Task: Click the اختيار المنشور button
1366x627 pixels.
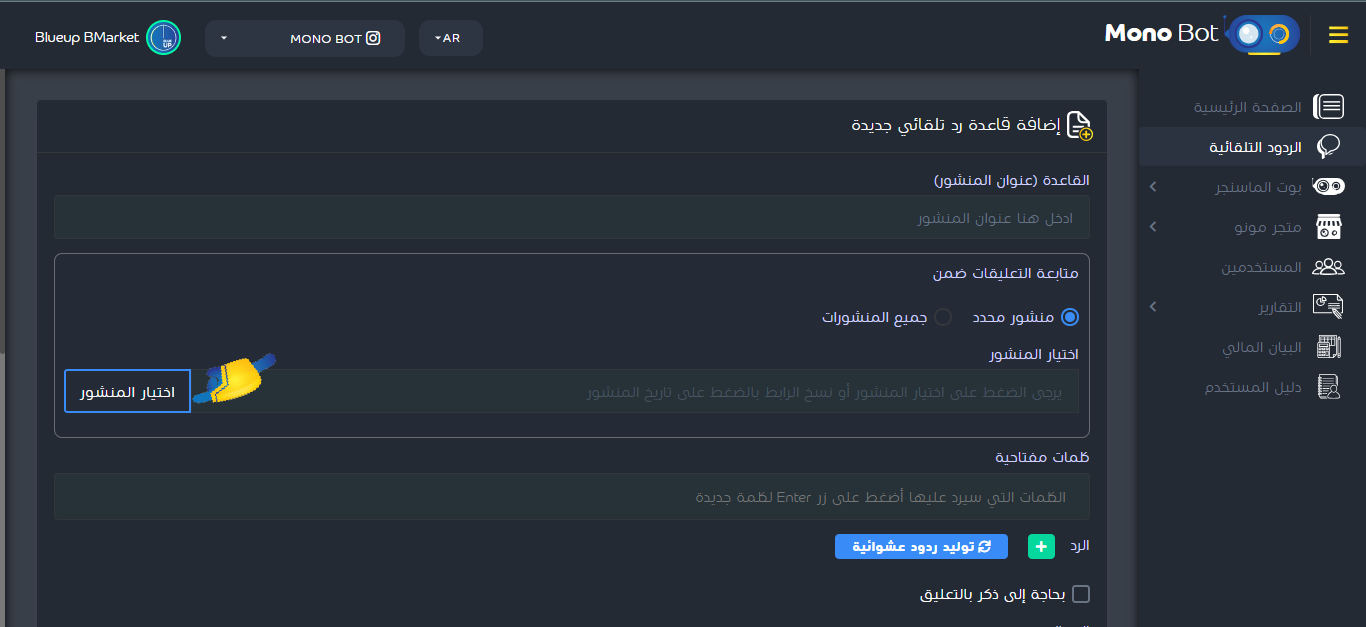Action: pyautogui.click(x=127, y=390)
